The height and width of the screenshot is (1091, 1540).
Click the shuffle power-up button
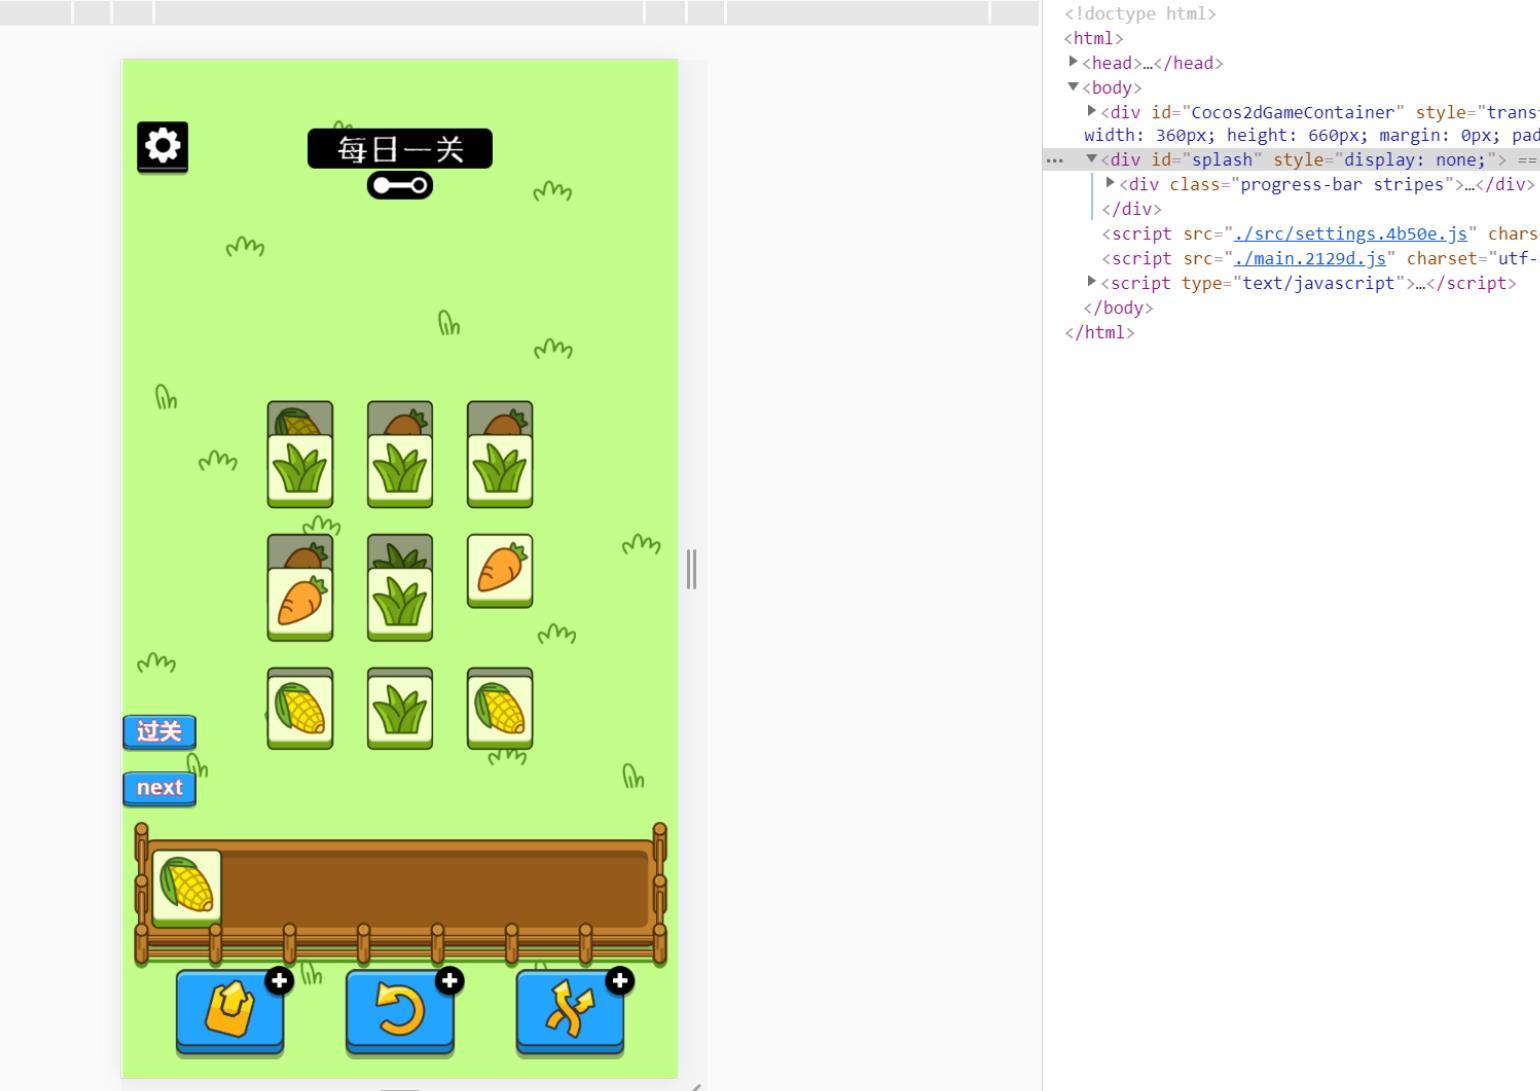pos(569,1009)
